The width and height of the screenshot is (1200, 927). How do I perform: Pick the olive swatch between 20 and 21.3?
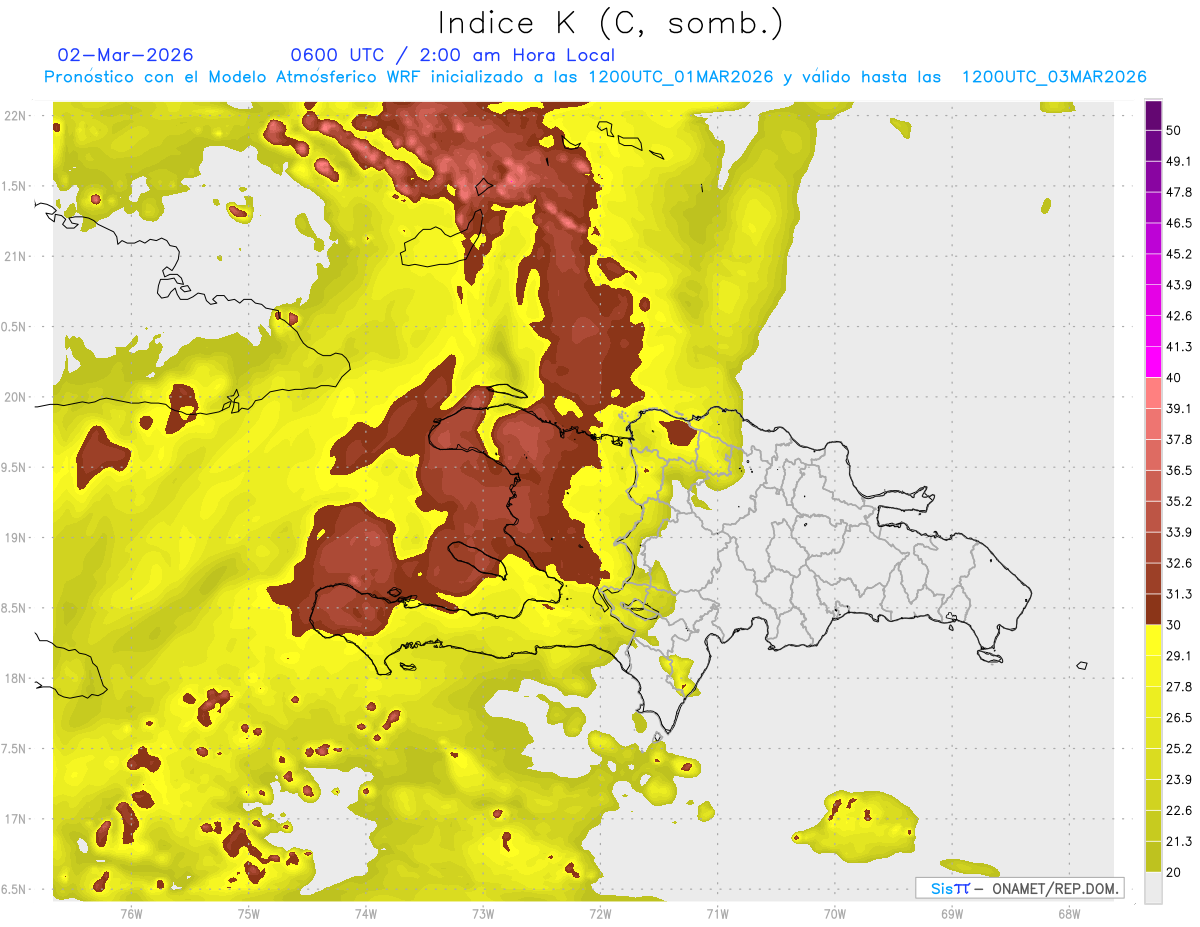click(x=1153, y=856)
